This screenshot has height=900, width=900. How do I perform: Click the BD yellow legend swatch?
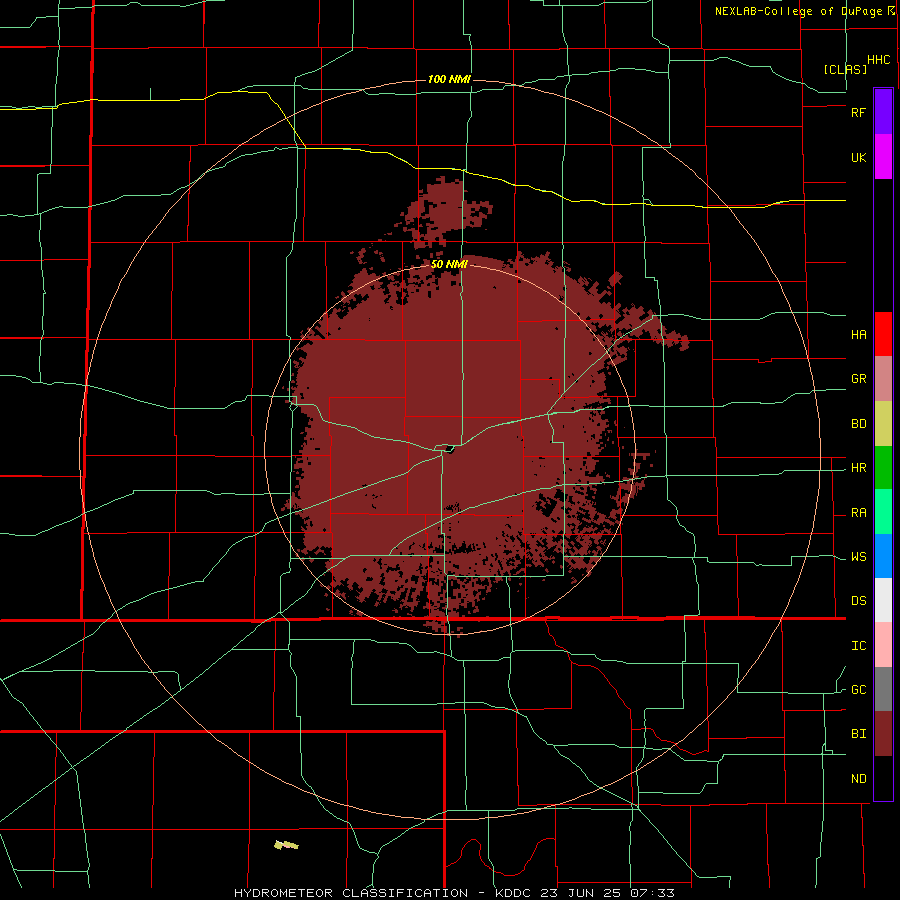click(883, 424)
